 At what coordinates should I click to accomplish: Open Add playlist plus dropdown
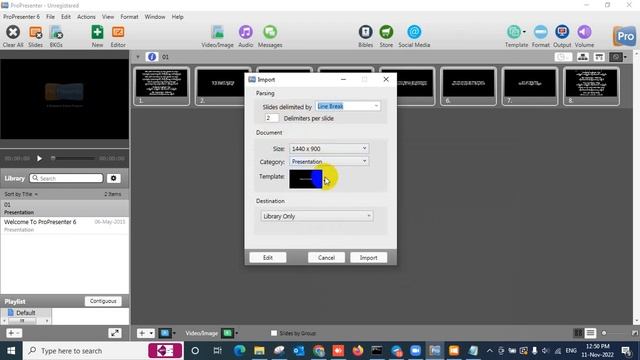click(x=13, y=333)
